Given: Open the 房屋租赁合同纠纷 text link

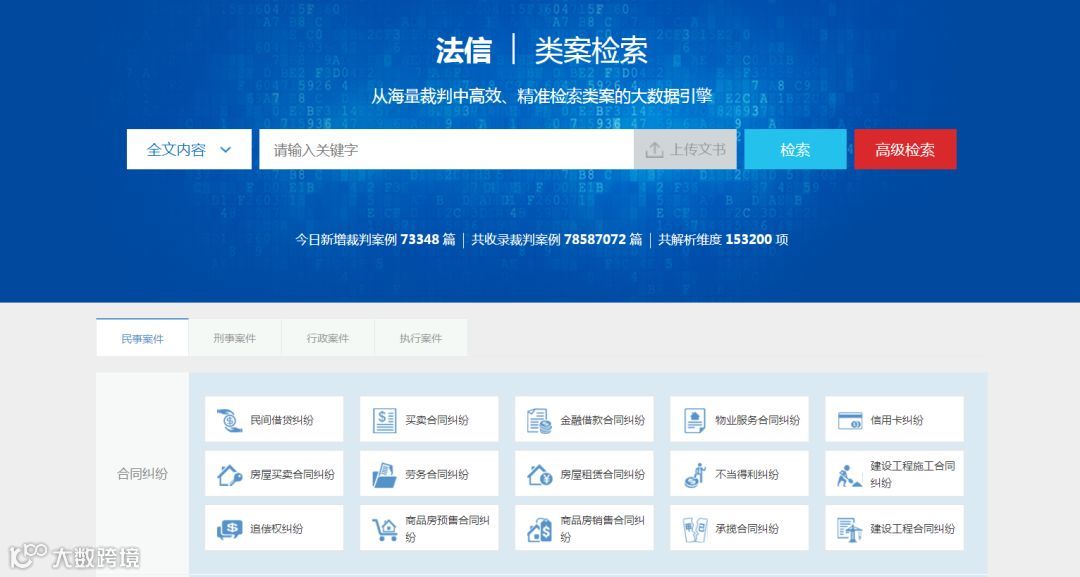Looking at the screenshot, I should click(603, 474).
